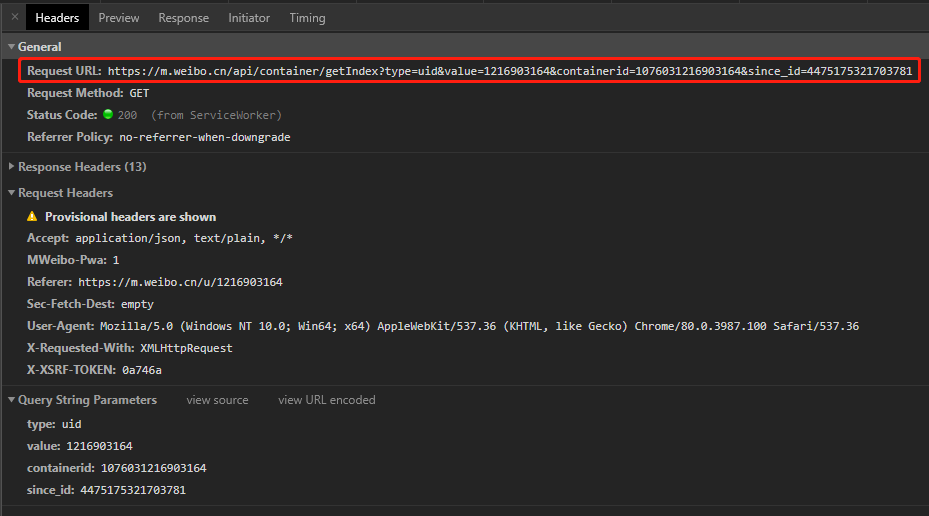Click the 'type: uid' parameter
This screenshot has height=516, width=929.
(x=54, y=424)
